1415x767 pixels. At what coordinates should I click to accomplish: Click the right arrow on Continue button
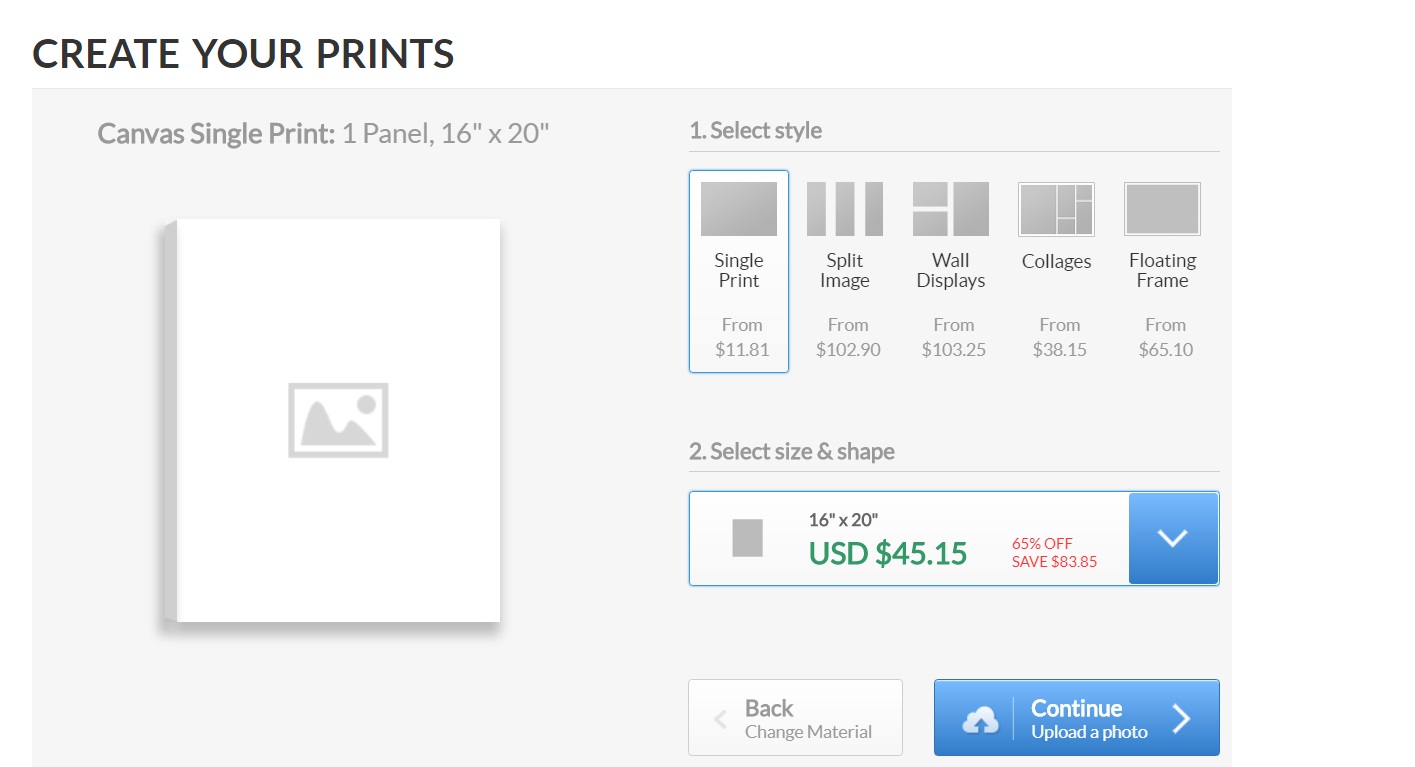point(1182,719)
